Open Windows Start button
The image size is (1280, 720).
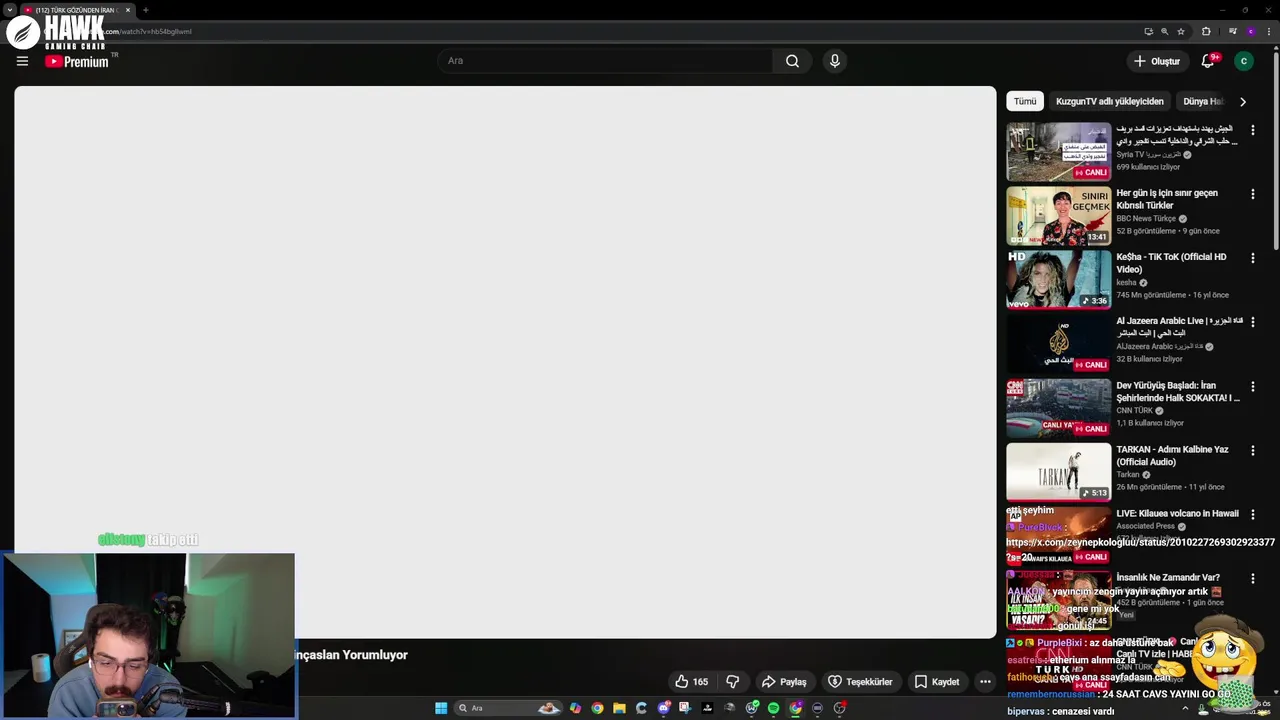tap(441, 708)
